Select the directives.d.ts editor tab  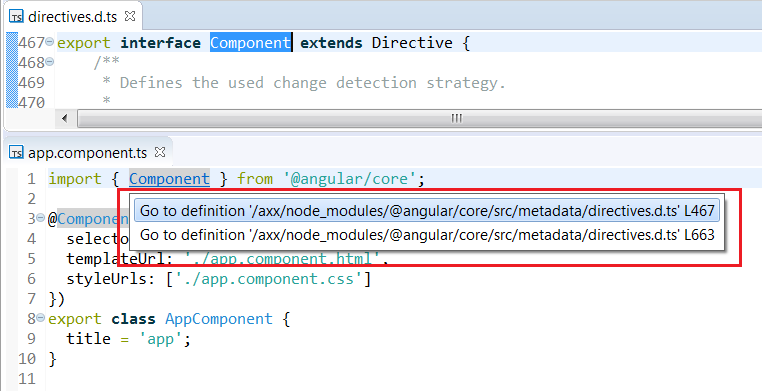(72, 17)
